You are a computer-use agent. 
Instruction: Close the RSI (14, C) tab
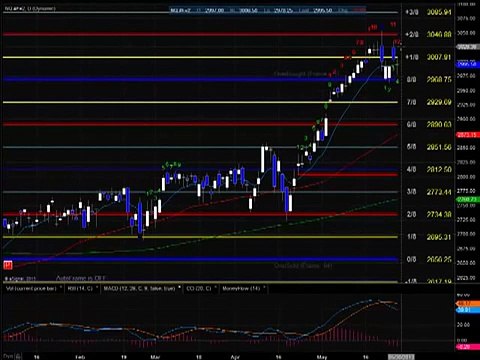point(97,287)
